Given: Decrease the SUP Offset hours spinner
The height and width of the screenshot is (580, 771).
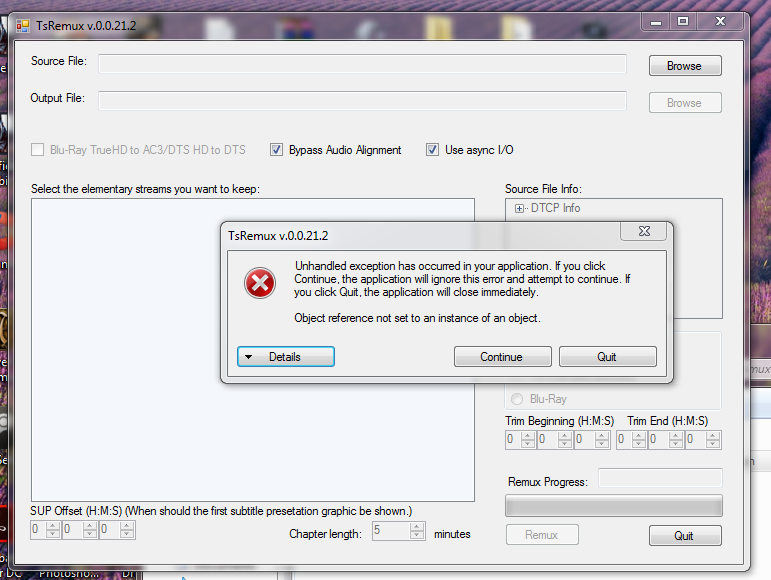Looking at the screenshot, I should pos(53,534).
